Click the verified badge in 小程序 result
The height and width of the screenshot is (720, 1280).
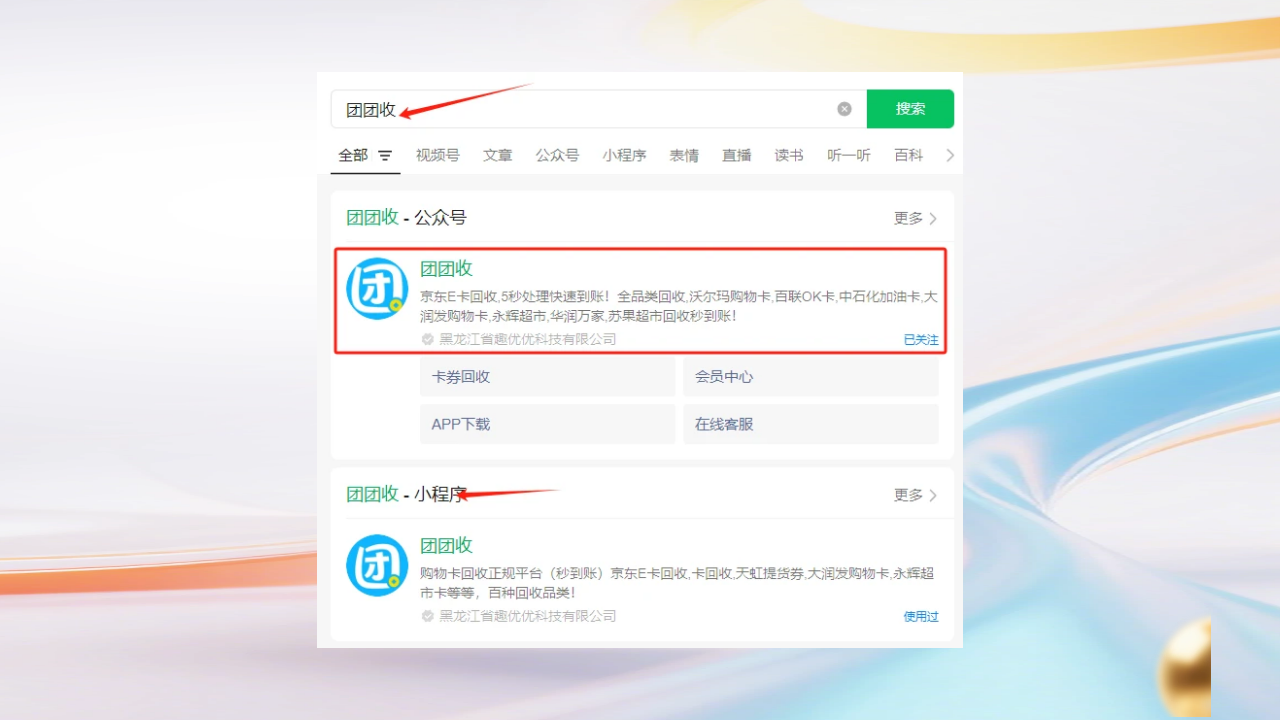(428, 616)
